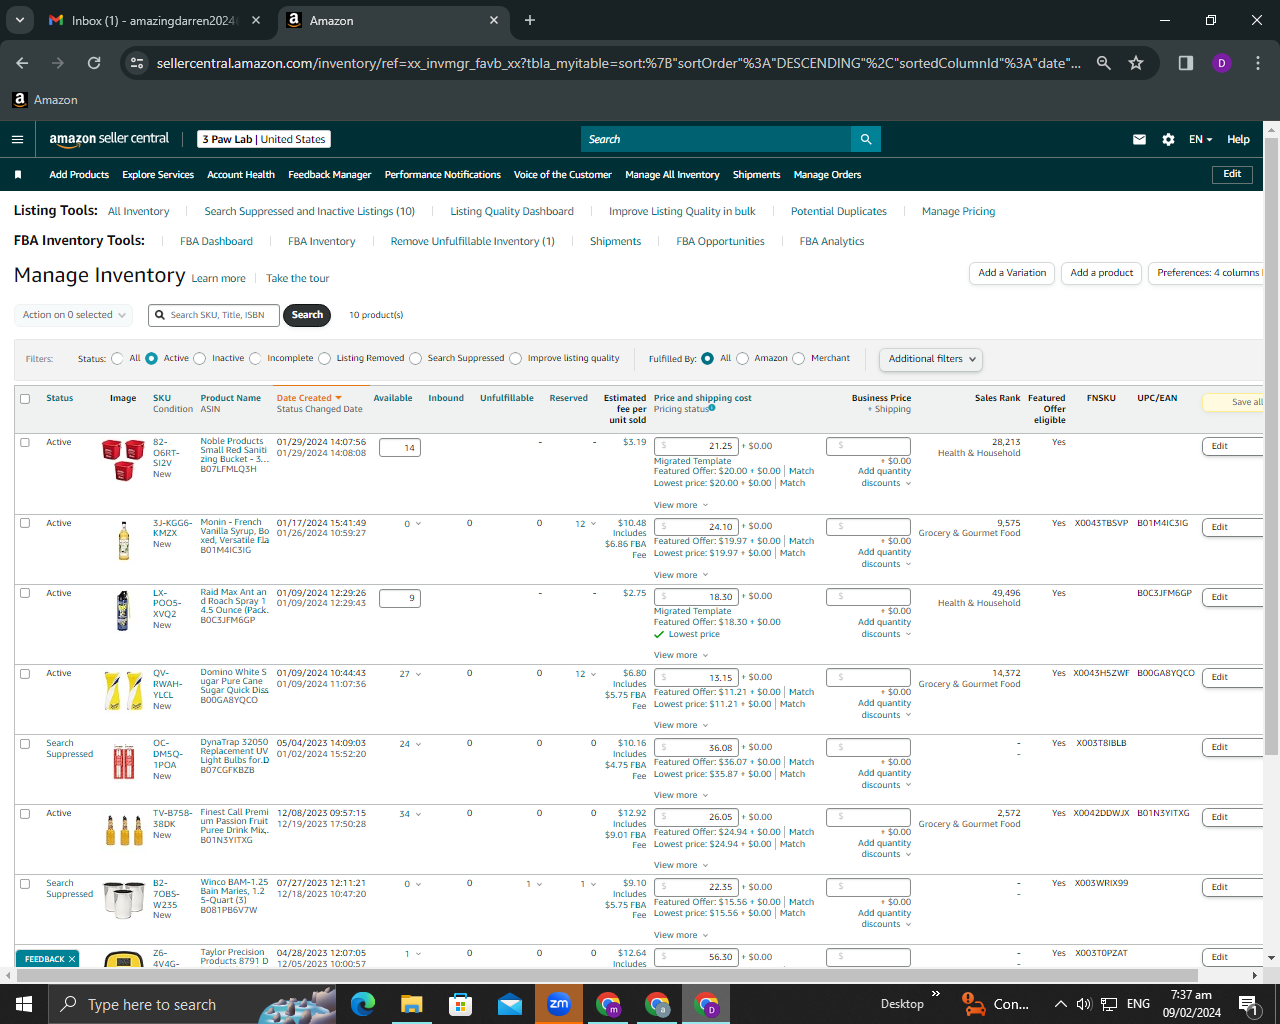
Task: Click the black Search button beside SKU field
Action: pyautogui.click(x=307, y=315)
